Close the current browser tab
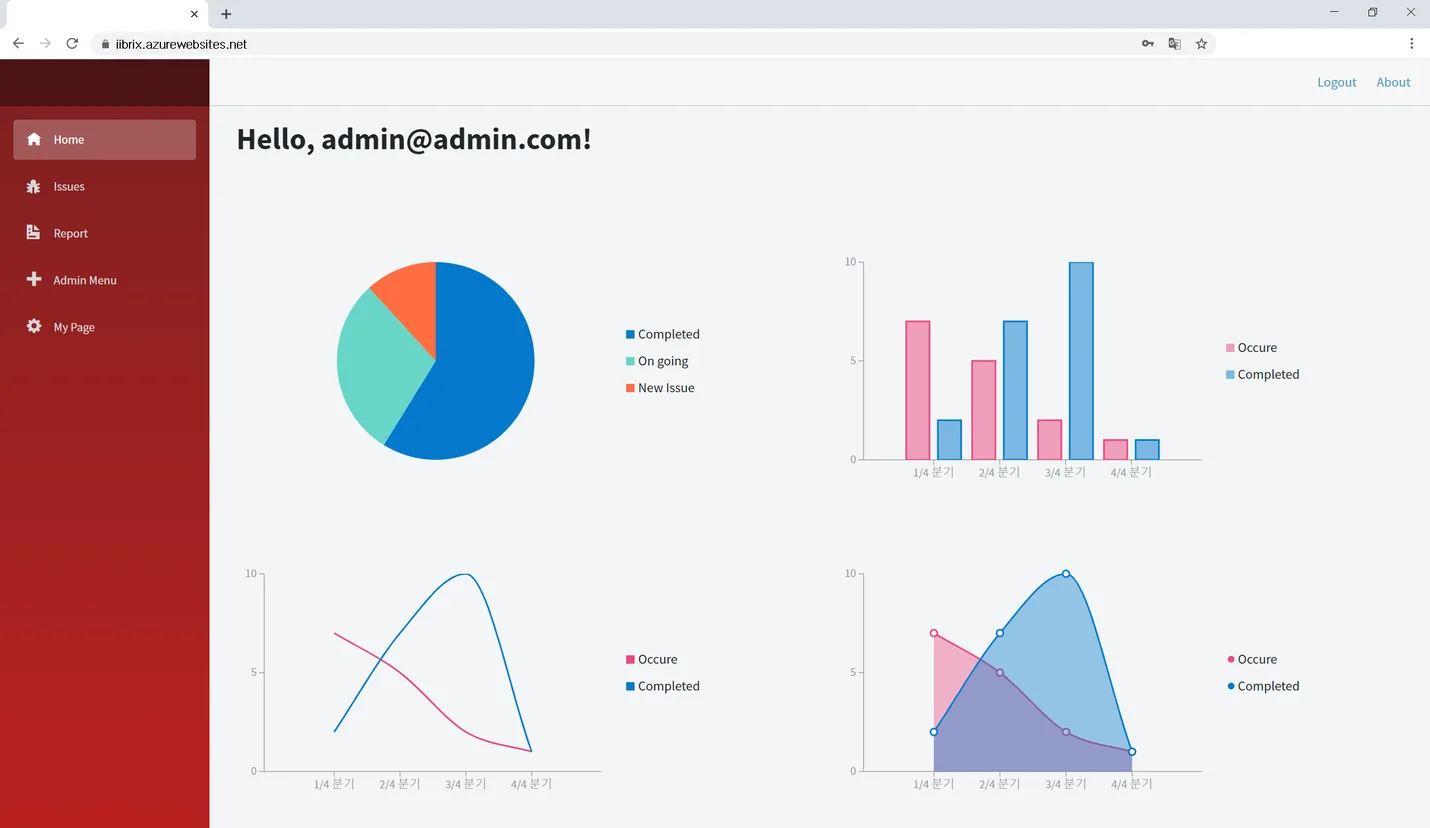The height and width of the screenshot is (828, 1430). click(194, 14)
